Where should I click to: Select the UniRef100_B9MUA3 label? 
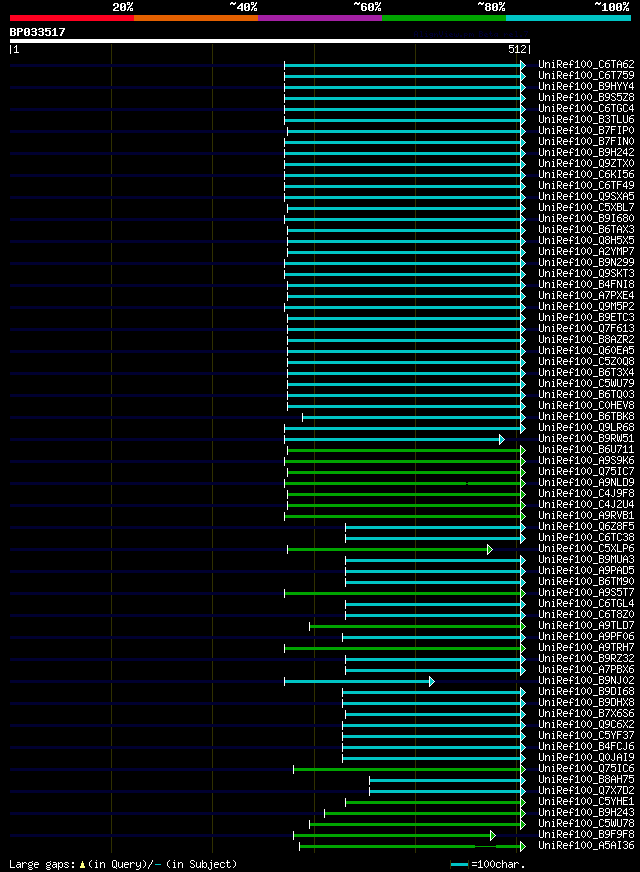(x=586, y=559)
